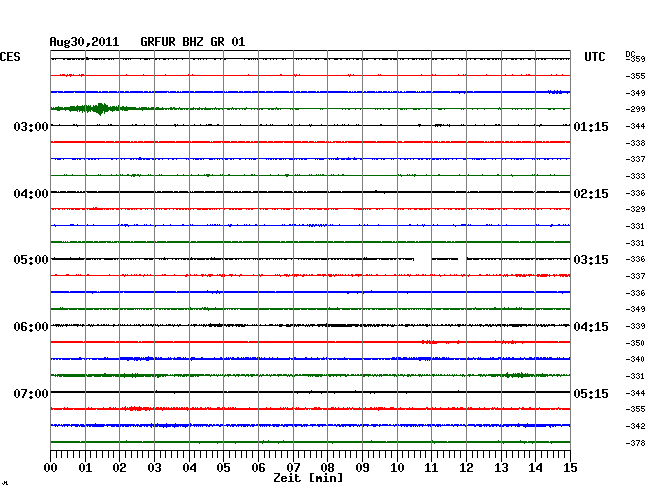Select minute tick label 05
This screenshot has width=650, height=494.
(x=223, y=467)
